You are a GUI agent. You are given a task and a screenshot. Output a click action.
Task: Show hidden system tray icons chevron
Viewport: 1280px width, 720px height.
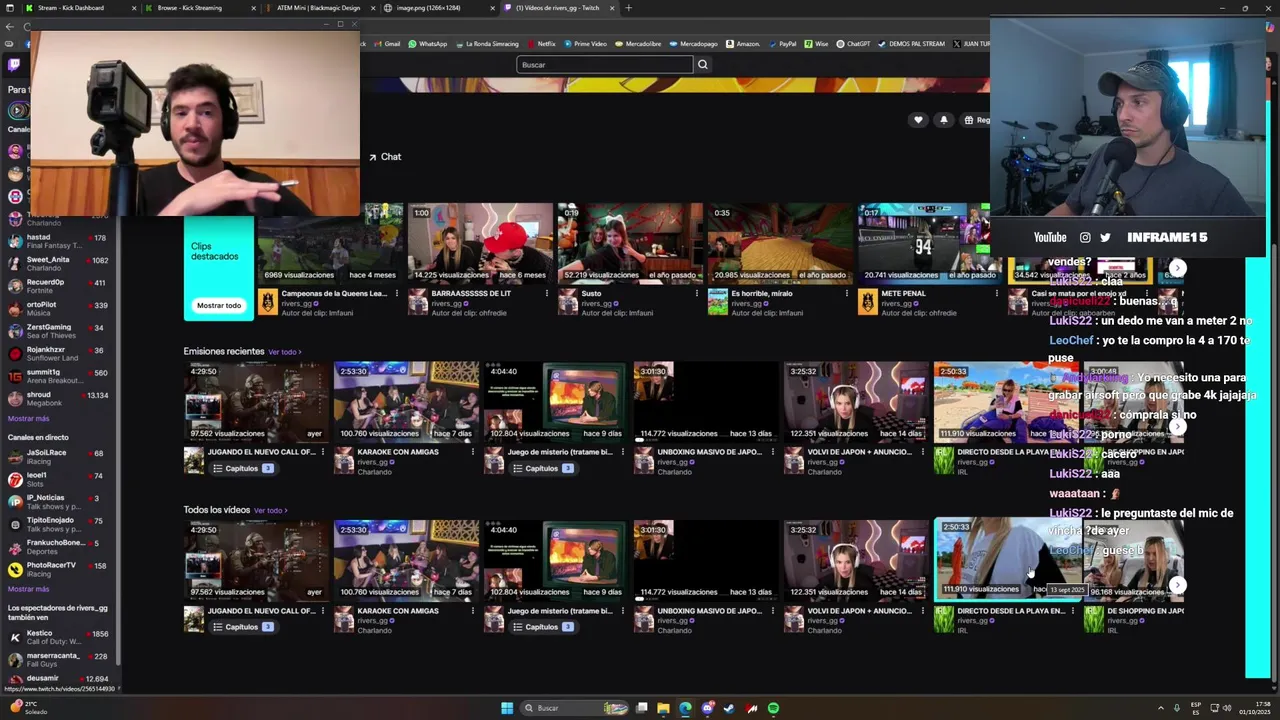click(1161, 708)
